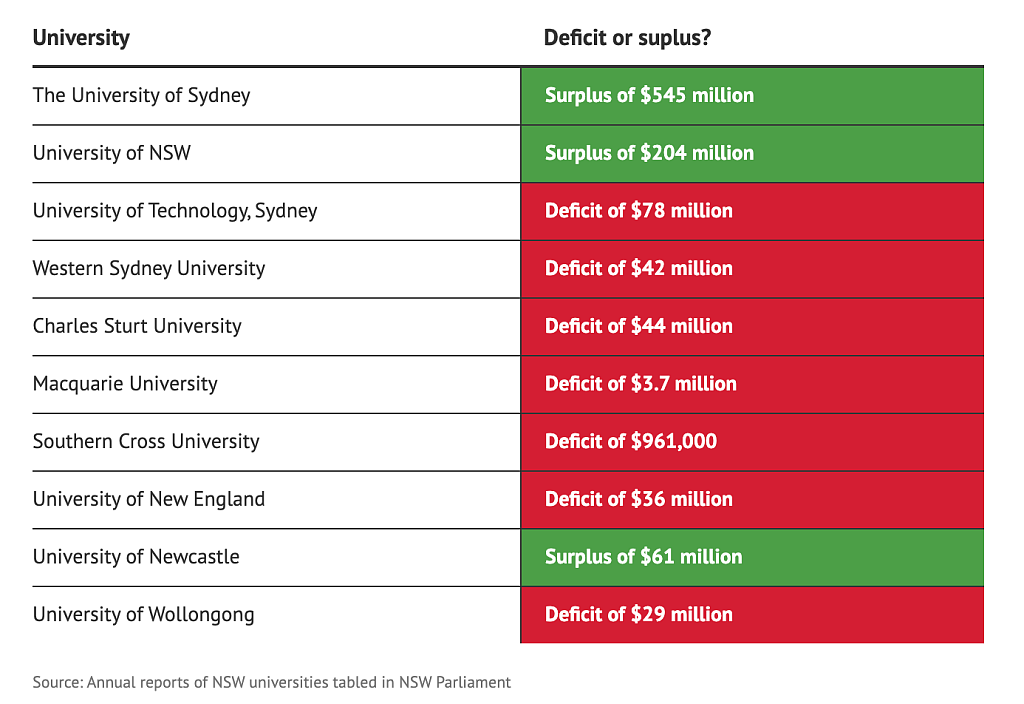Click the source note about annual reports

coord(272,682)
